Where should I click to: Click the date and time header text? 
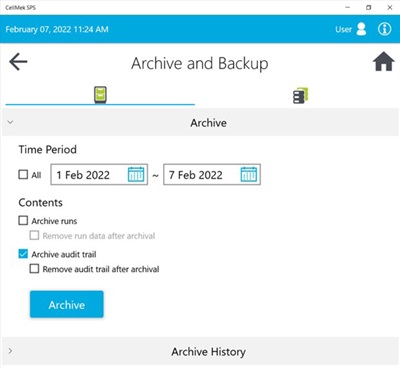57,29
